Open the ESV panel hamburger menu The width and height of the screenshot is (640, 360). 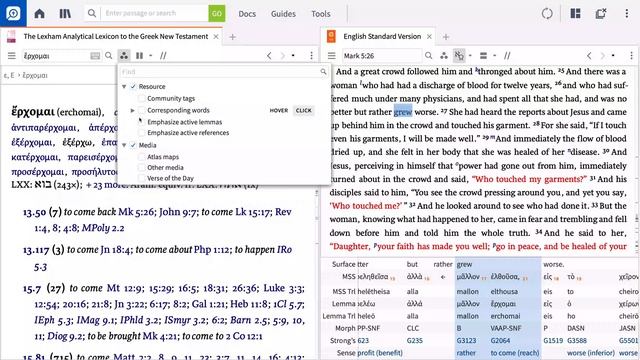[x=331, y=56]
